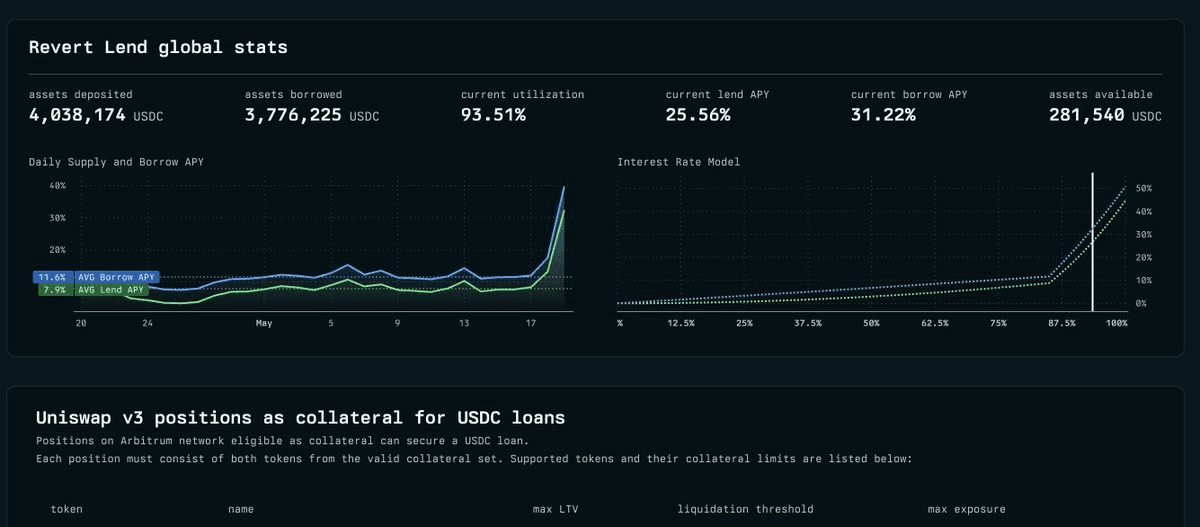Click the 'Uniswap v3 positions as collateral' heading
The image size is (1200, 527).
[300, 418]
